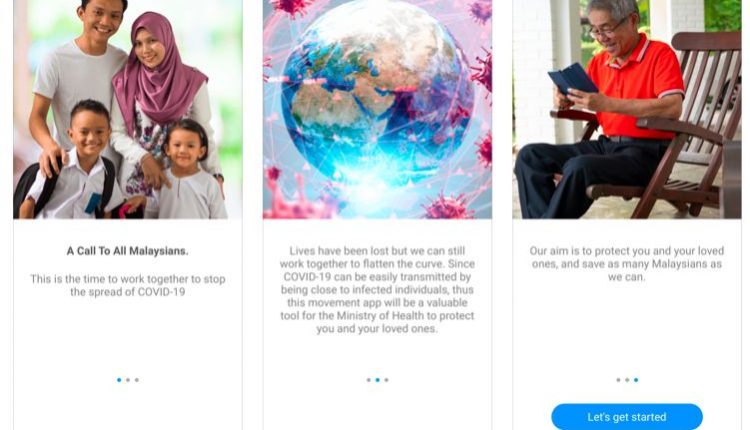Select third page dot on the globe slide
Screen dimensions: 750x430
click(386, 380)
